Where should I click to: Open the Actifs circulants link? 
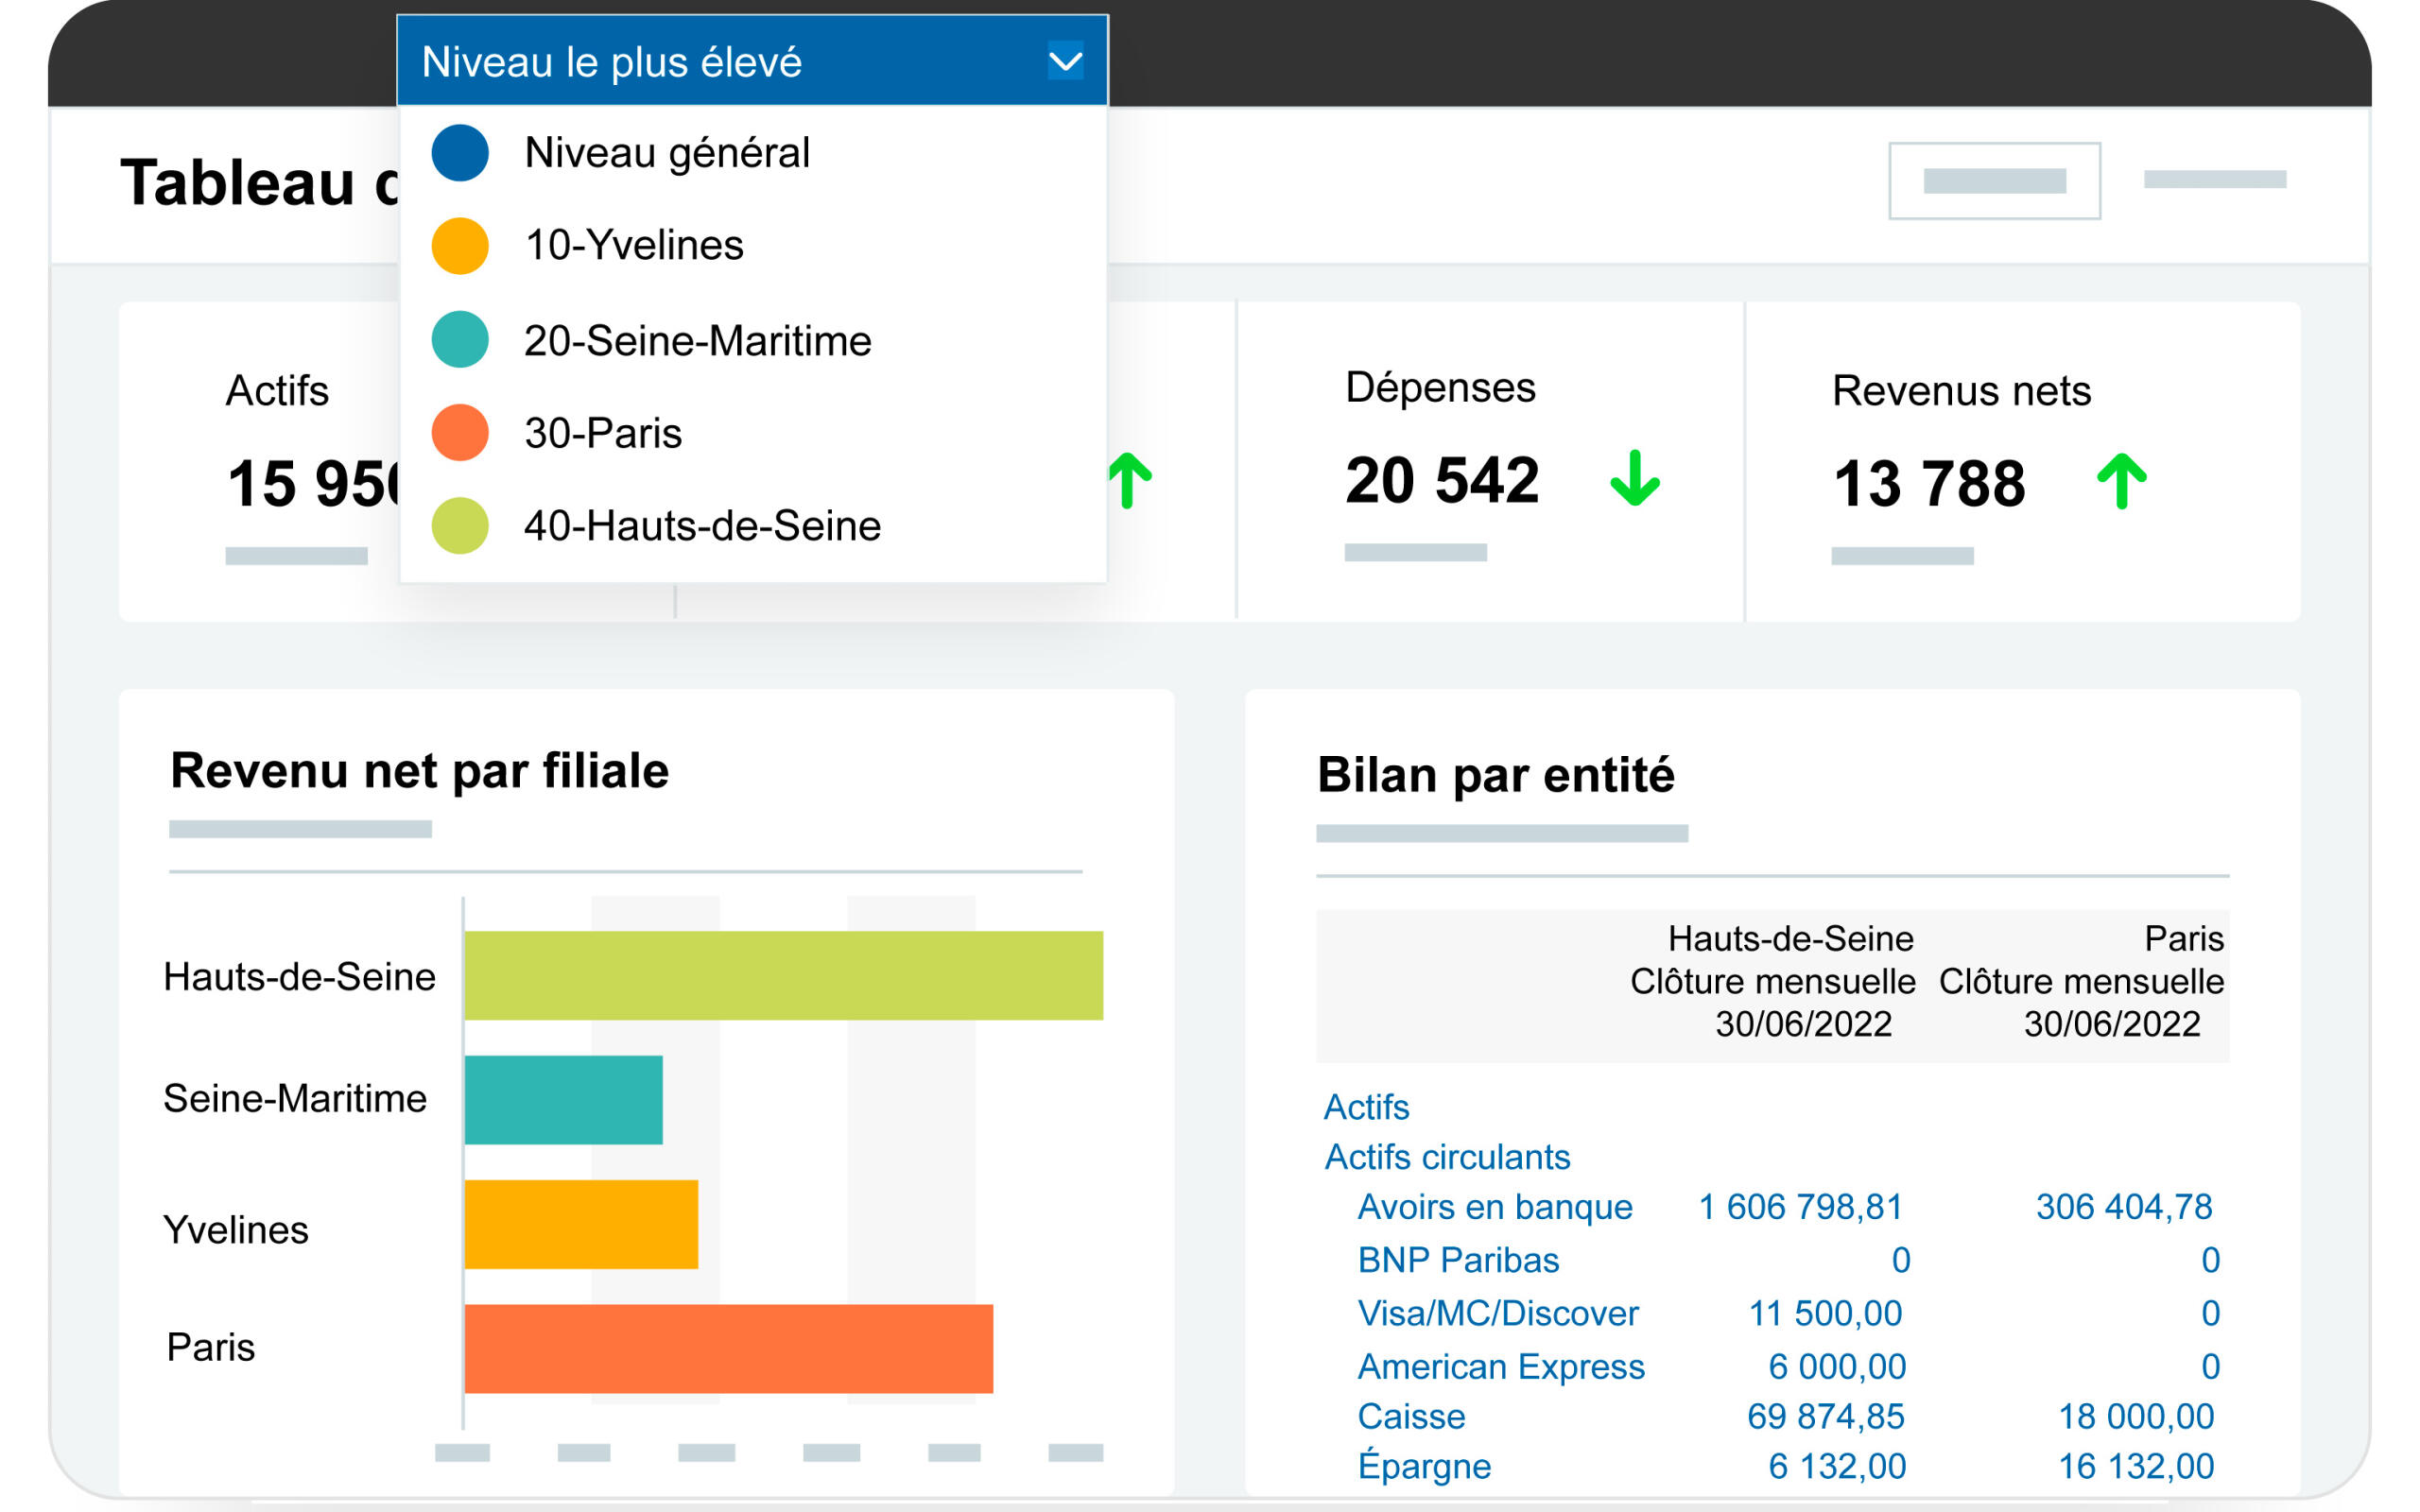pyautogui.click(x=1447, y=1157)
